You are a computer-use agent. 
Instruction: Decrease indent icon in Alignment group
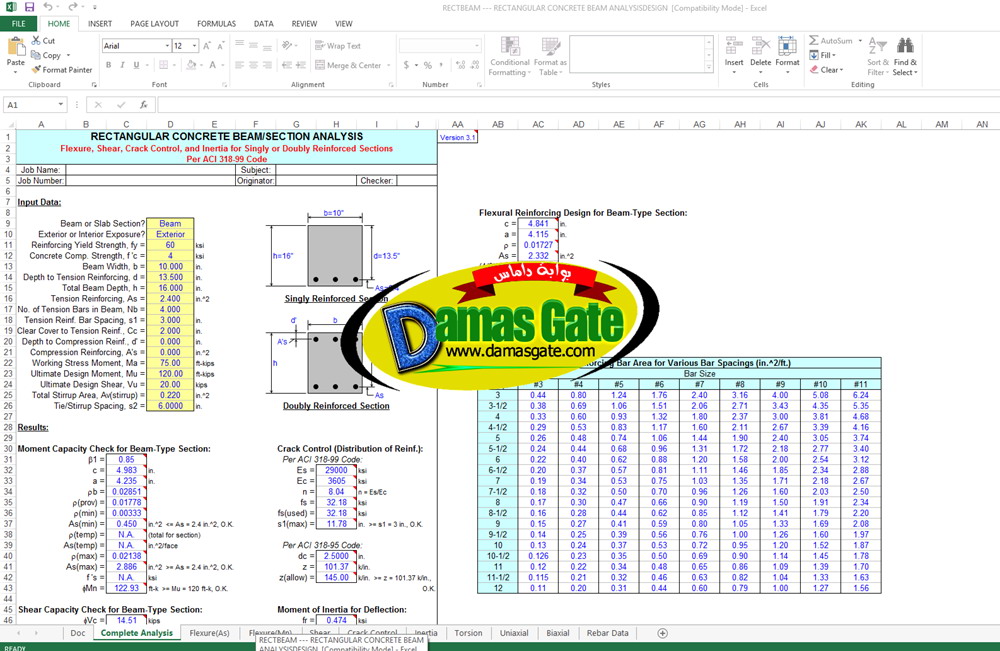coord(286,65)
